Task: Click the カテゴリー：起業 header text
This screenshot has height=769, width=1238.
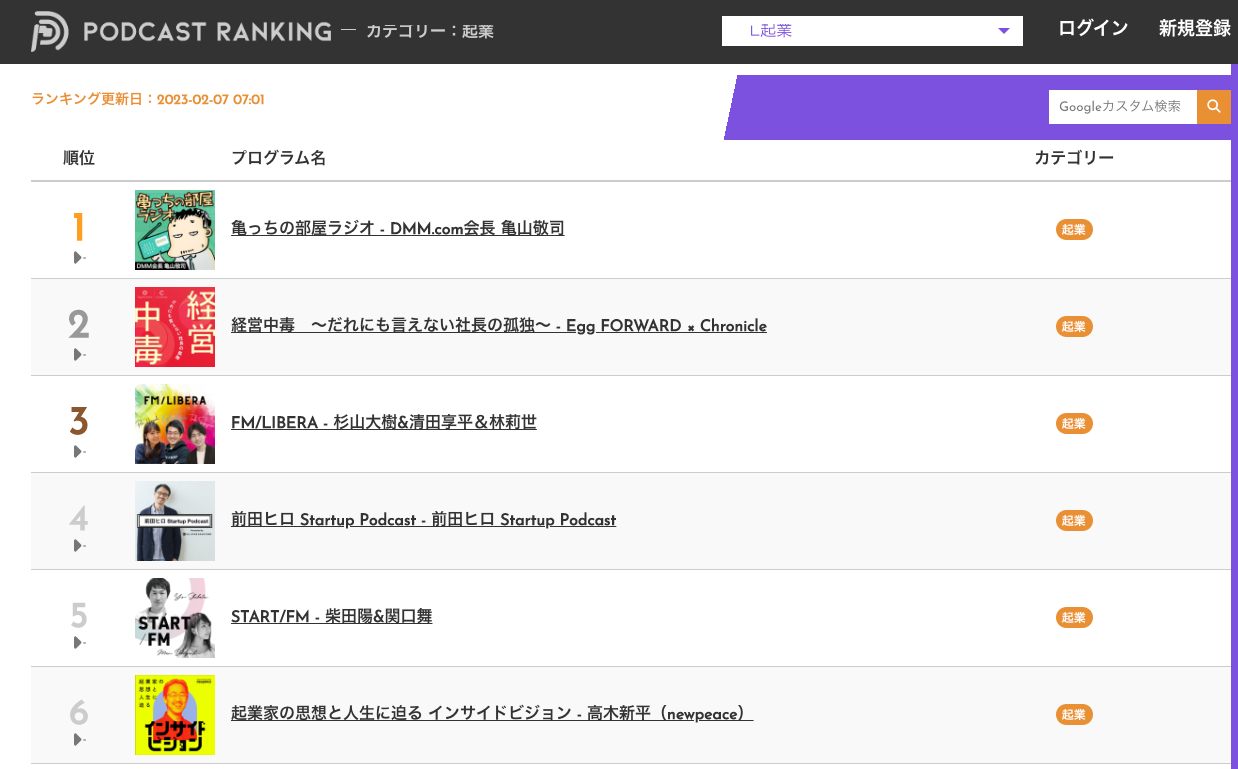Action: click(430, 32)
